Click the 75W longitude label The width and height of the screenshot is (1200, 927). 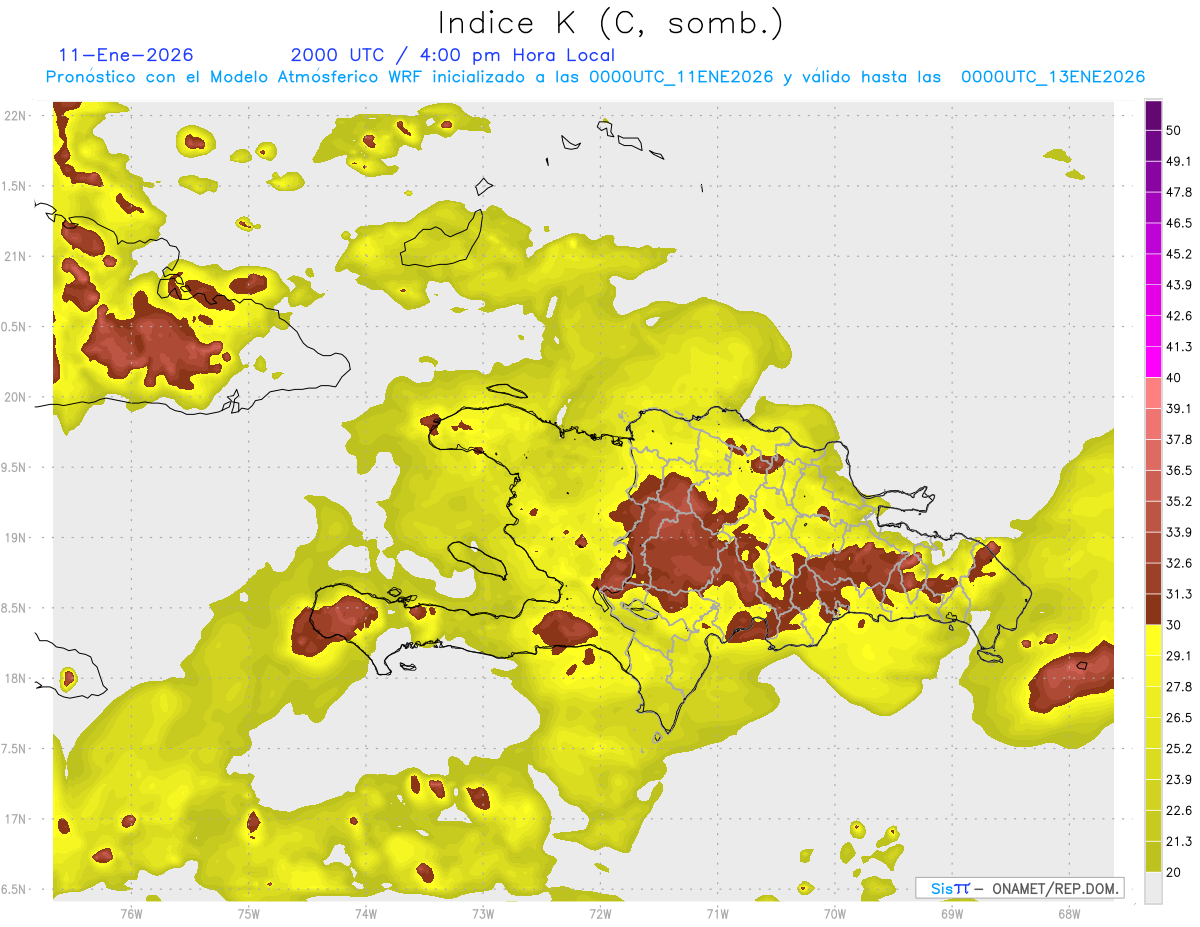[x=249, y=913]
